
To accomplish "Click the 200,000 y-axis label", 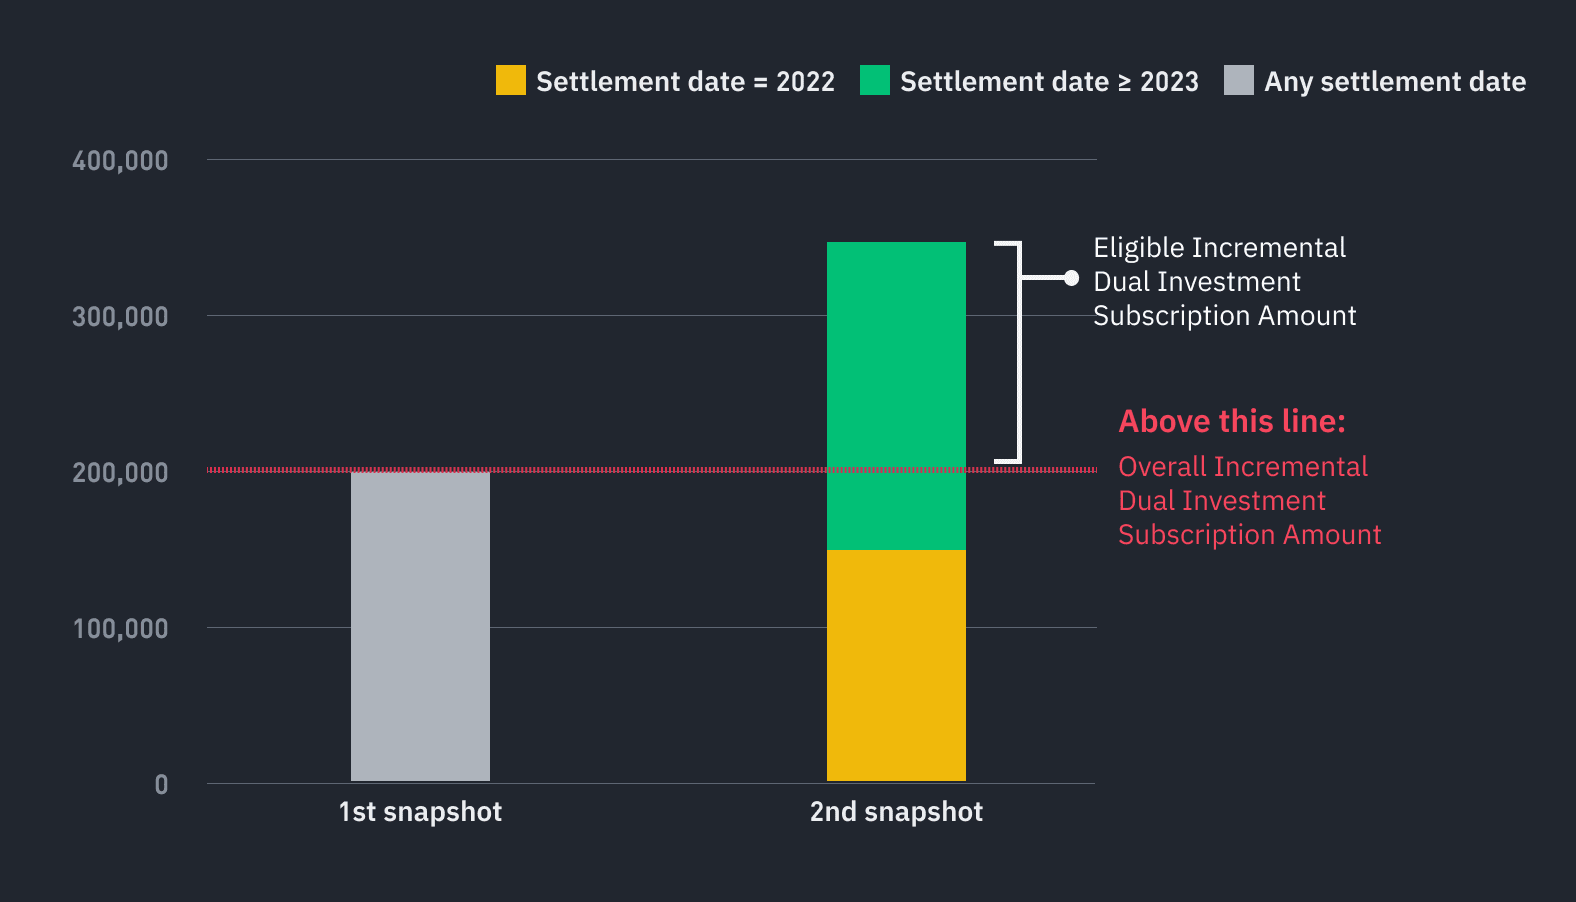I will point(120,472).
